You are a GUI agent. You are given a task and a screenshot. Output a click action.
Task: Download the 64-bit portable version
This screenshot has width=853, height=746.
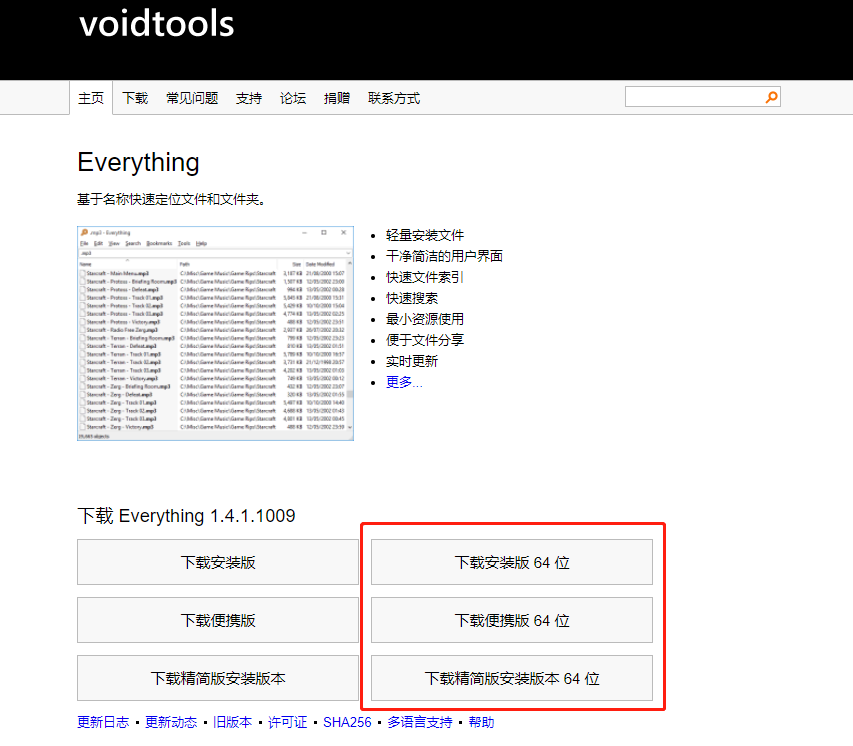pos(511,620)
